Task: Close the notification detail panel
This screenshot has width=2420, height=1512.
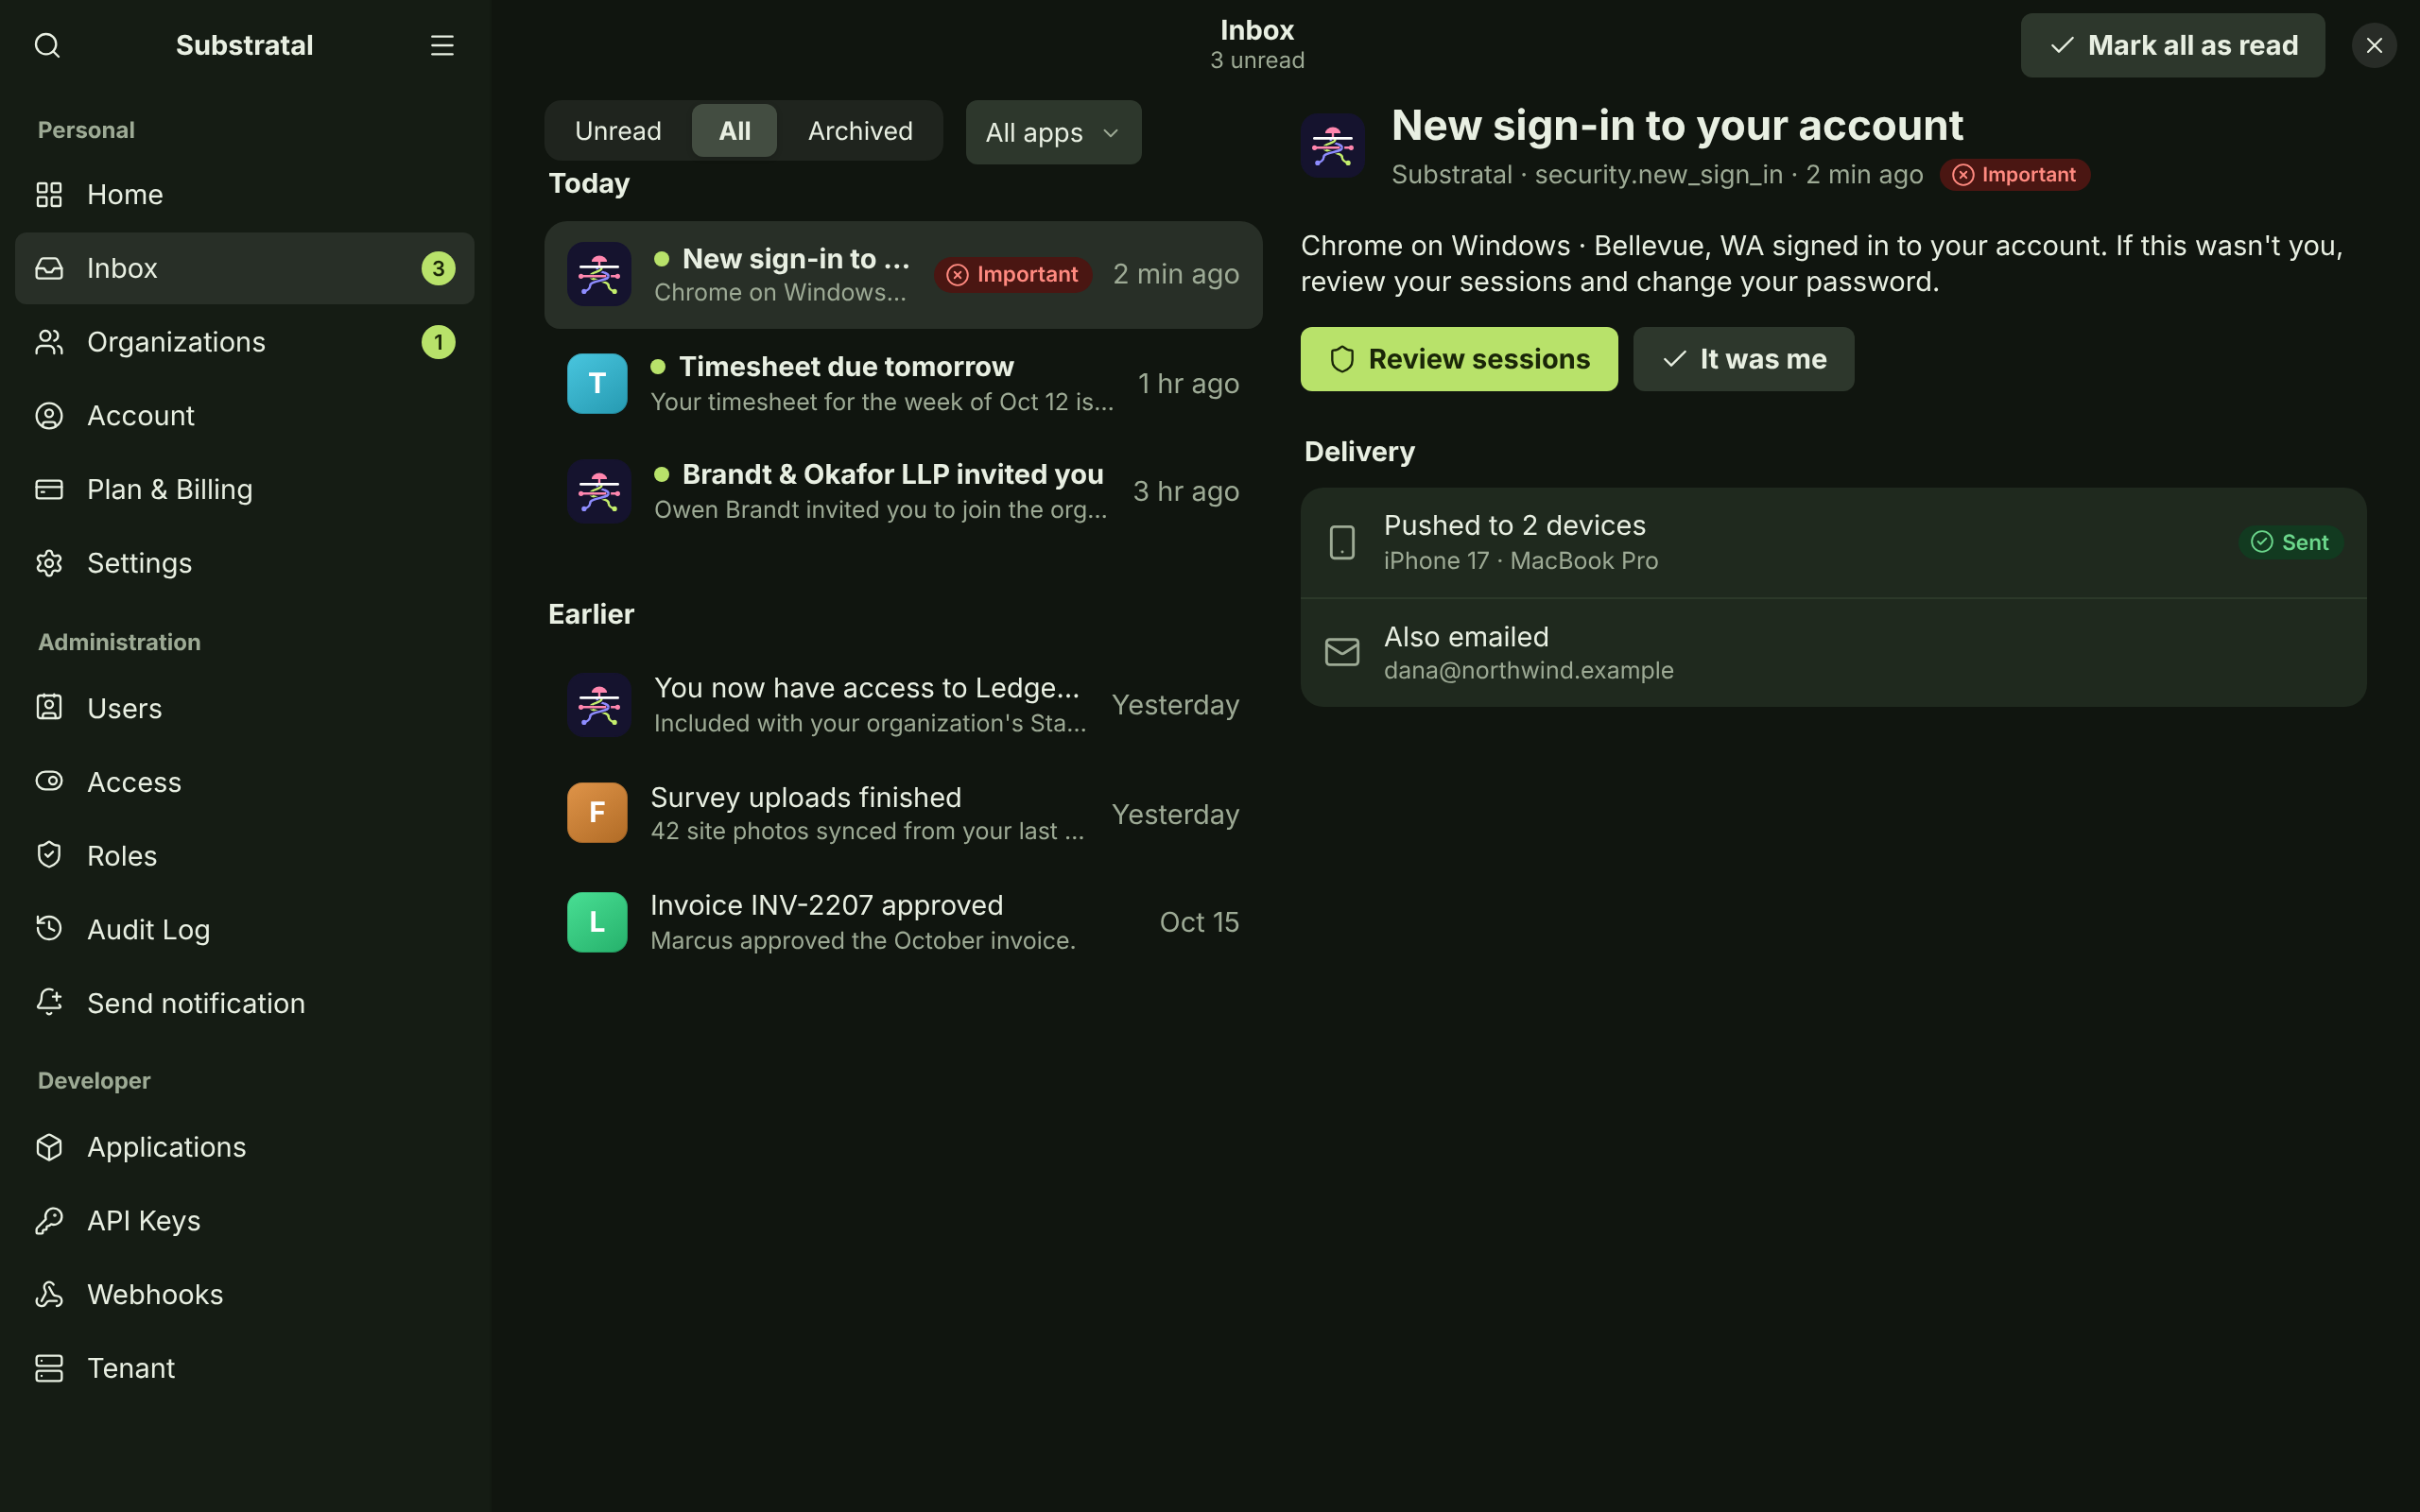Action: click(x=2374, y=45)
